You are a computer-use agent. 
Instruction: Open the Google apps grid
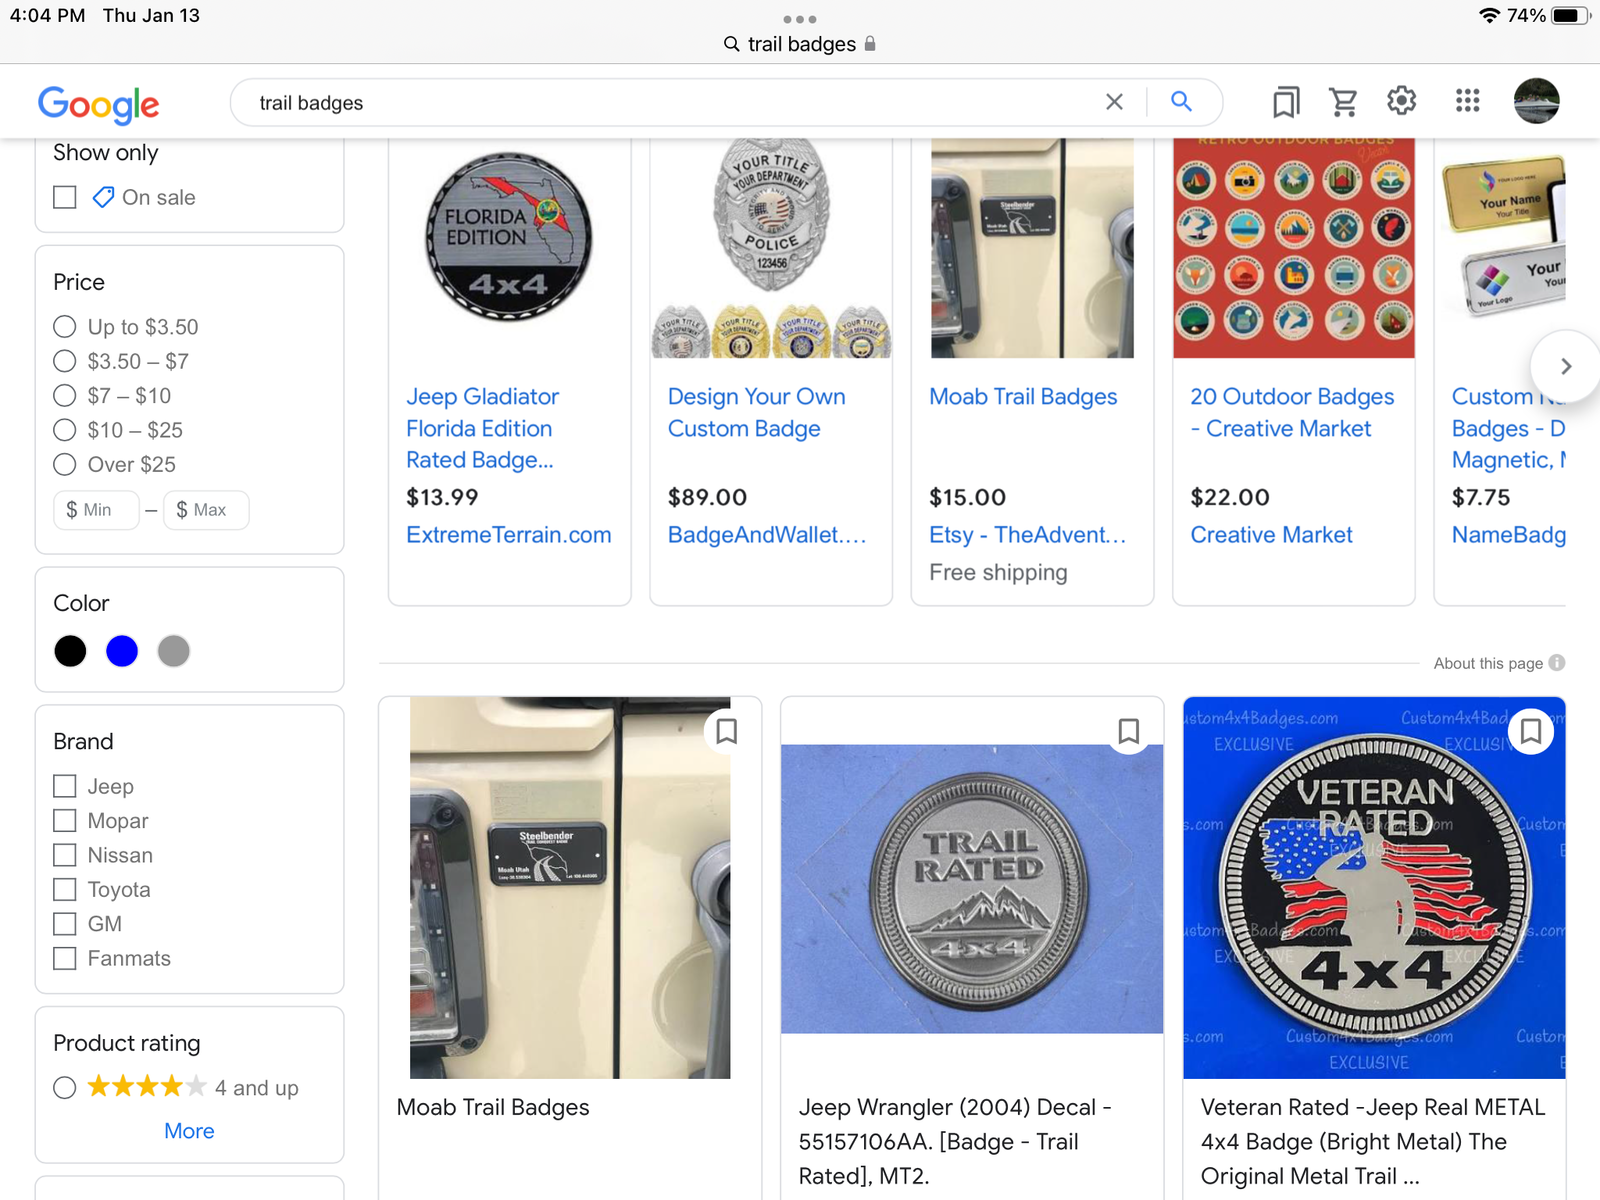(1467, 101)
